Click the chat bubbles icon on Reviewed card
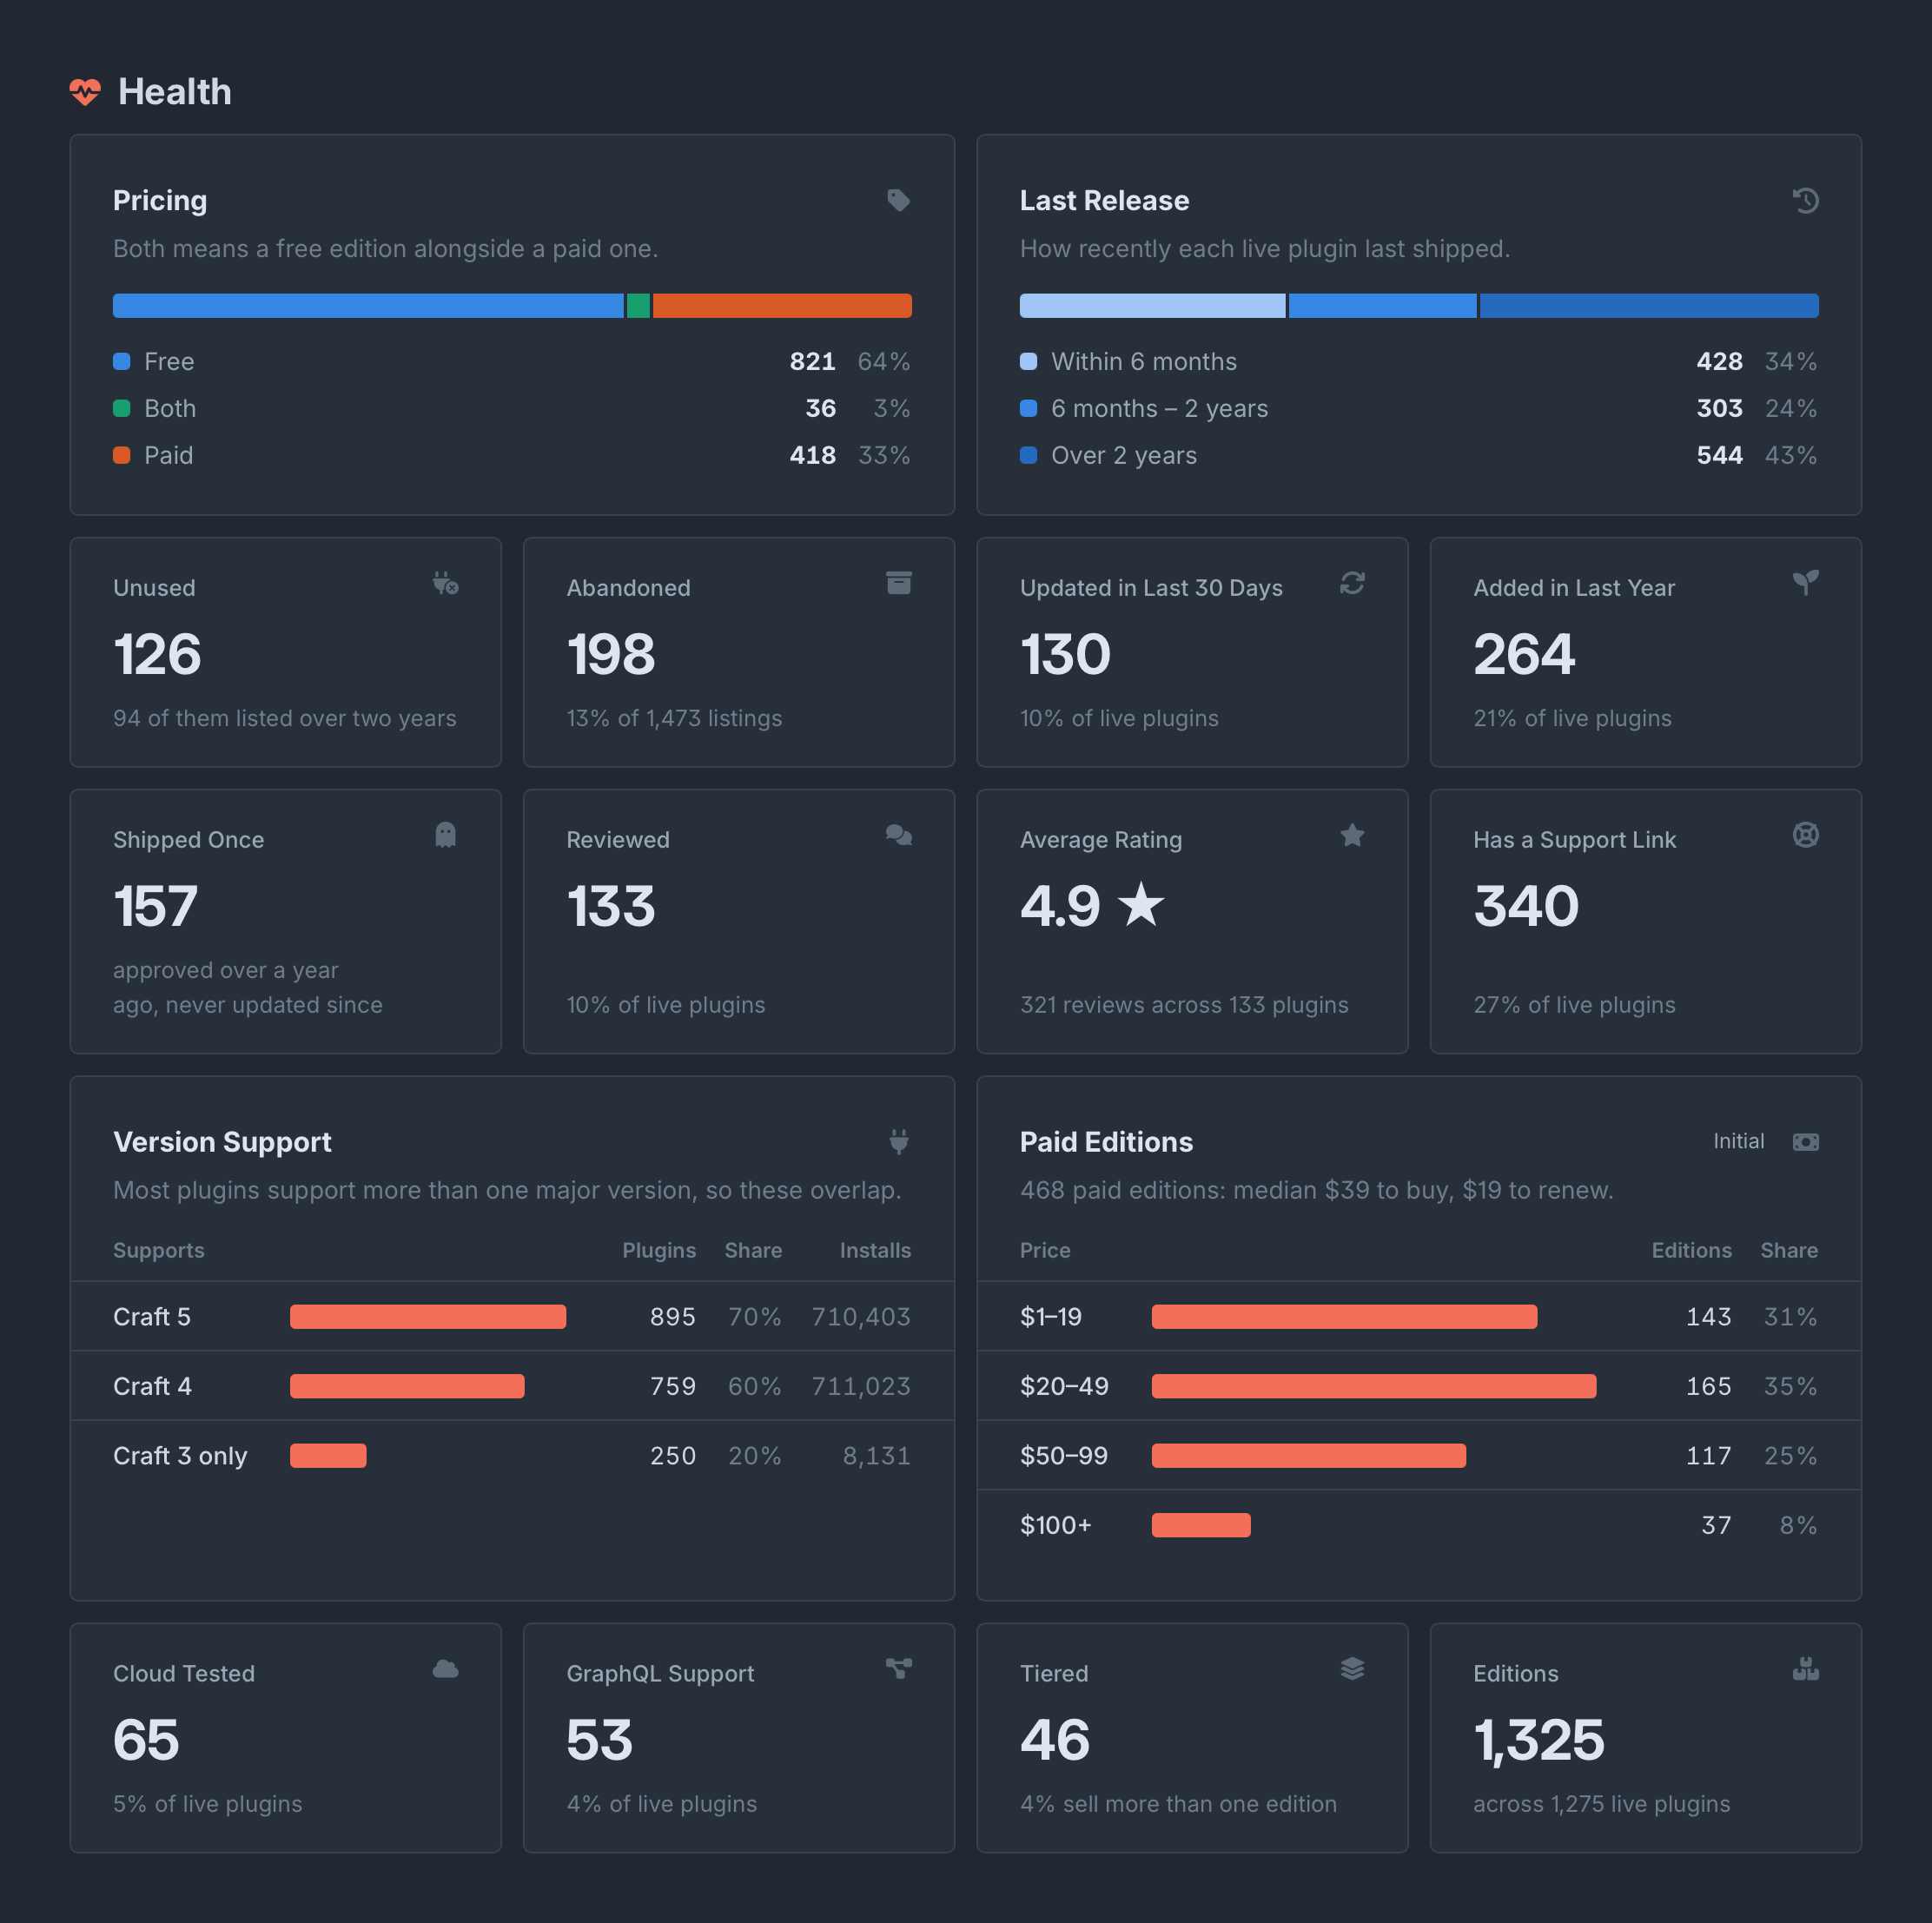This screenshot has width=1932, height=1923. point(898,835)
